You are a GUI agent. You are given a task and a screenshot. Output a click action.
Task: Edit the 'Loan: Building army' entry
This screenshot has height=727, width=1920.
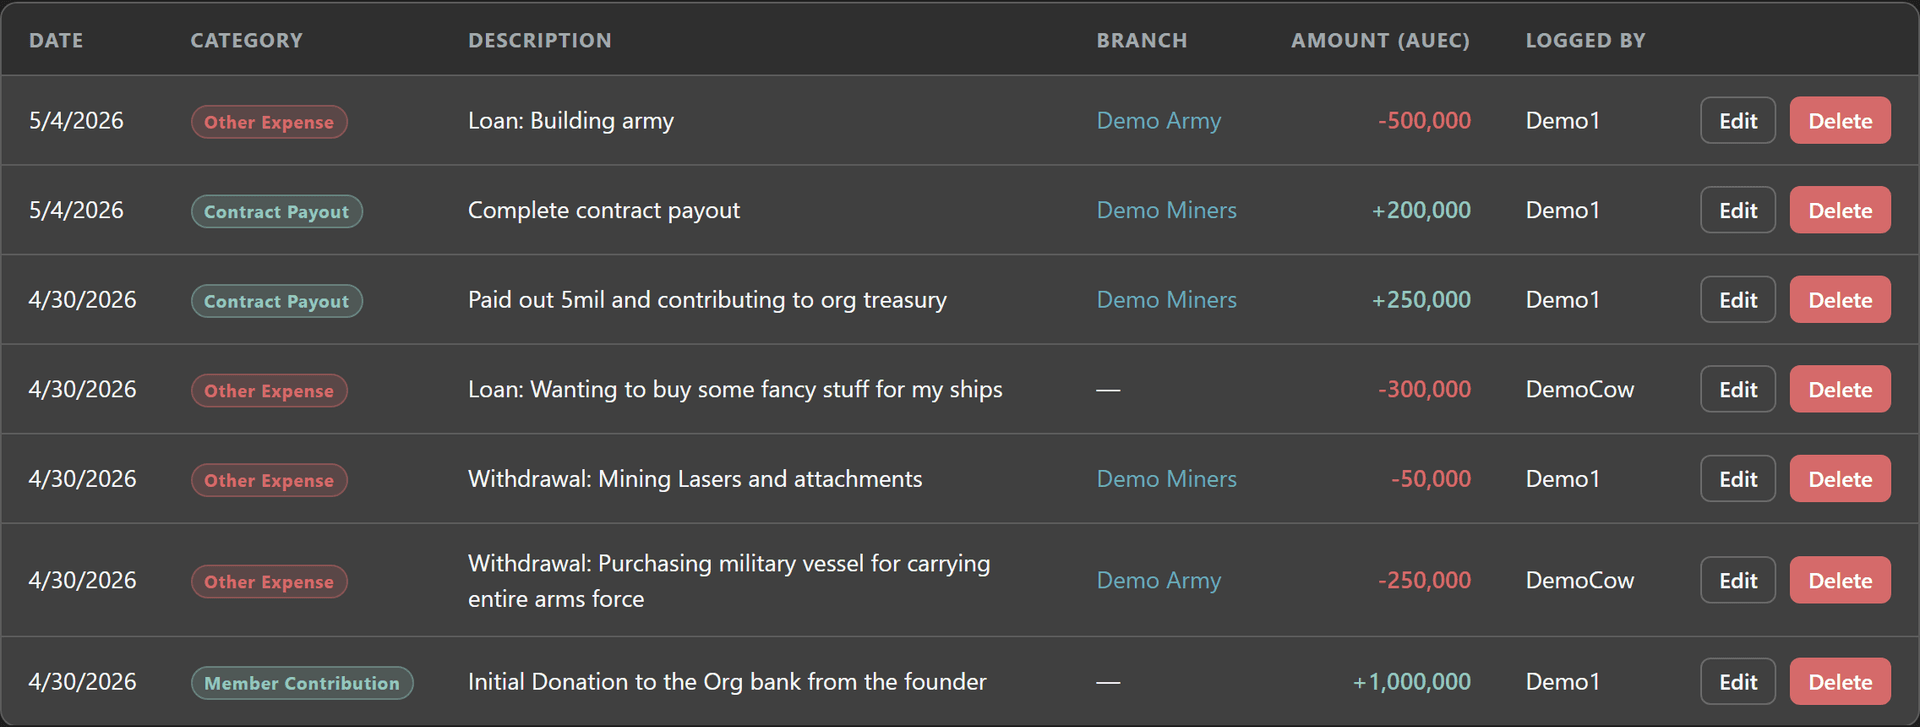[1738, 120]
